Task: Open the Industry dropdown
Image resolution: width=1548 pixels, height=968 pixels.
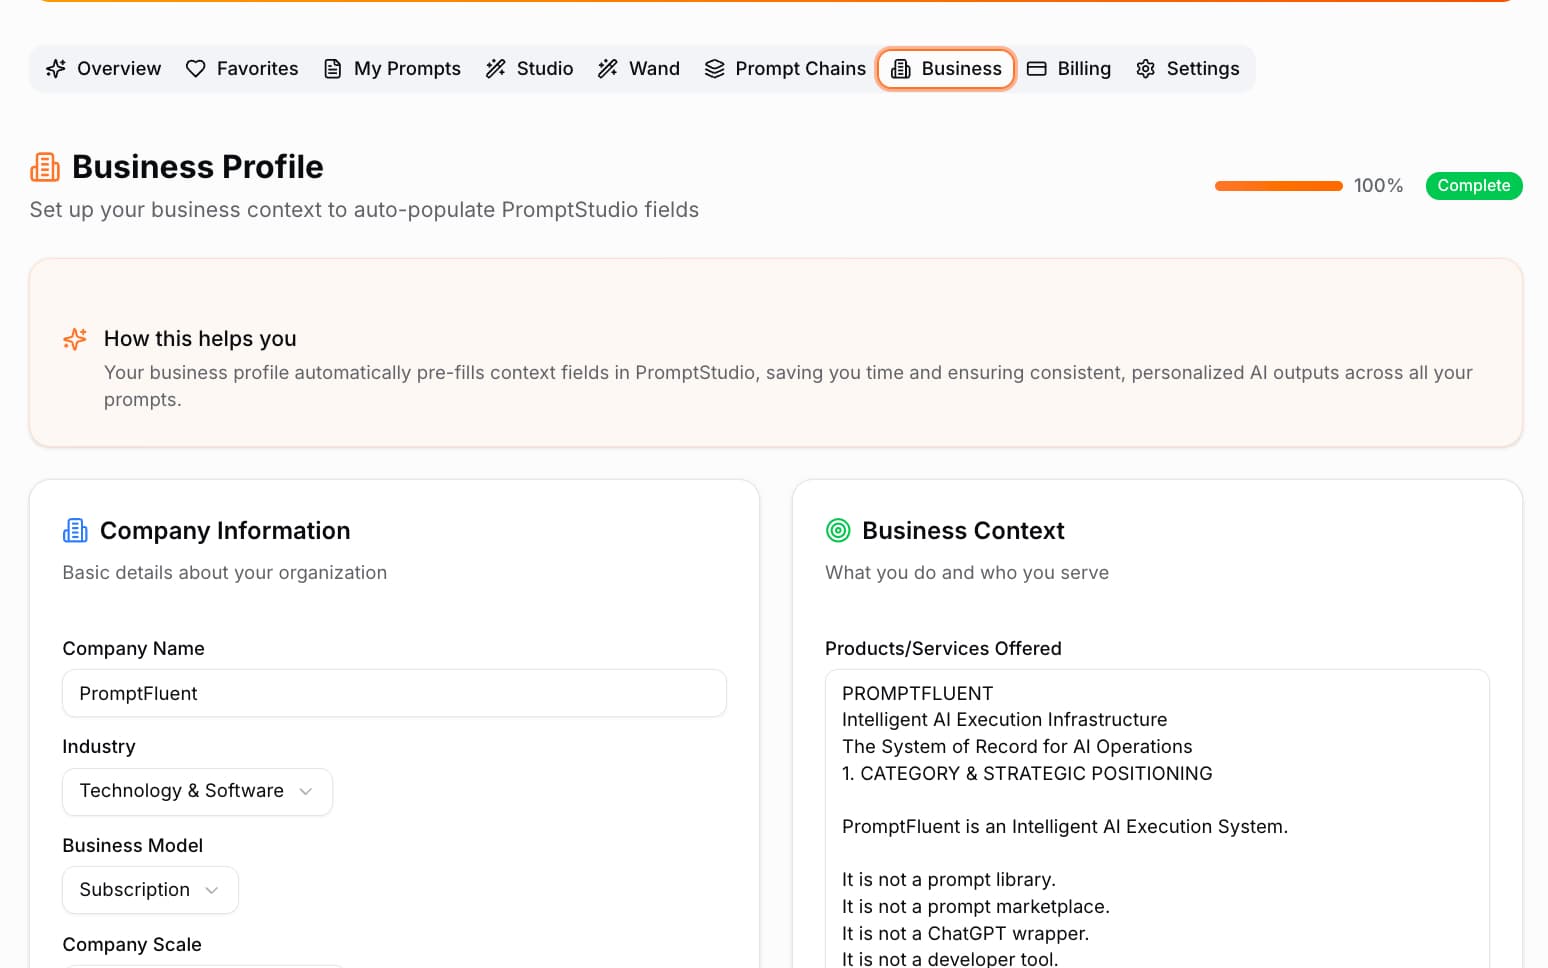Action: [x=196, y=791]
